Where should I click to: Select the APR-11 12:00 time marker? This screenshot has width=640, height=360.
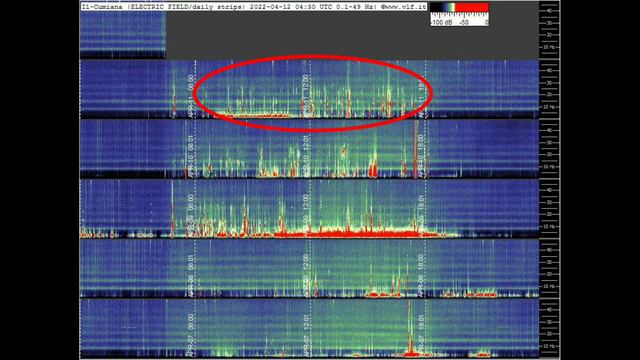tap(305, 96)
